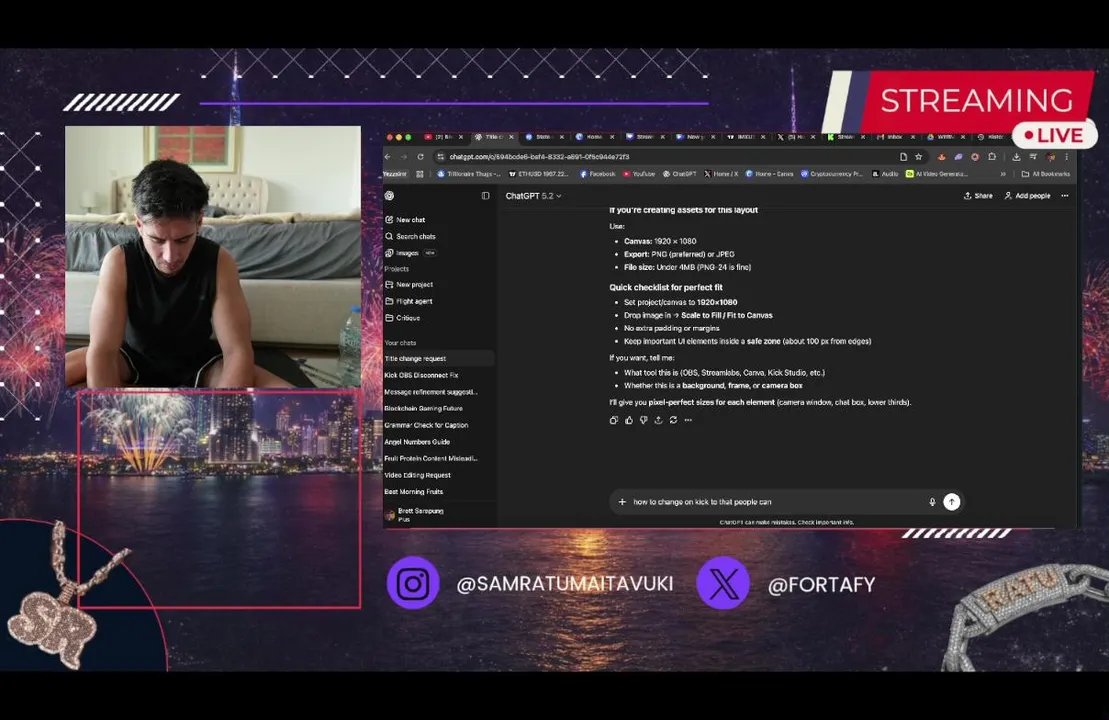Screen dimensions: 1109x720
Task: Start a New chat in ChatGPT
Action: pyautogui.click(x=406, y=220)
